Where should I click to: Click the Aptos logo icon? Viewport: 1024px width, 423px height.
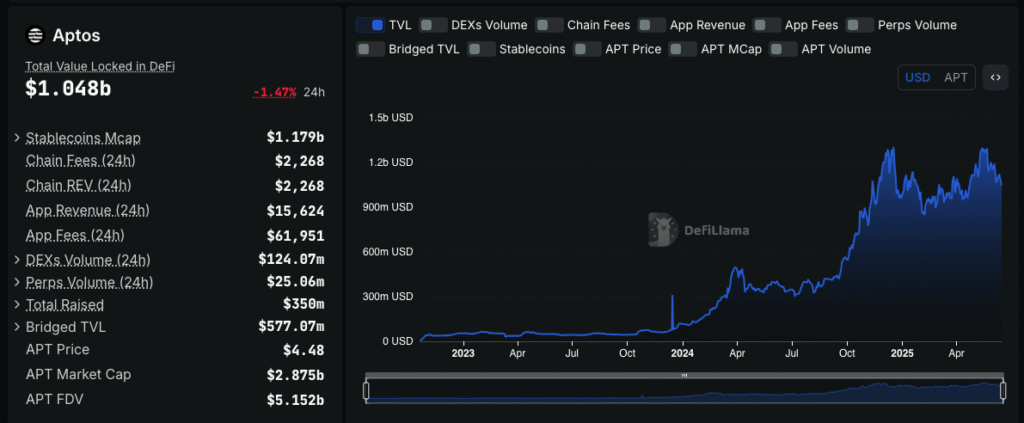(35, 35)
